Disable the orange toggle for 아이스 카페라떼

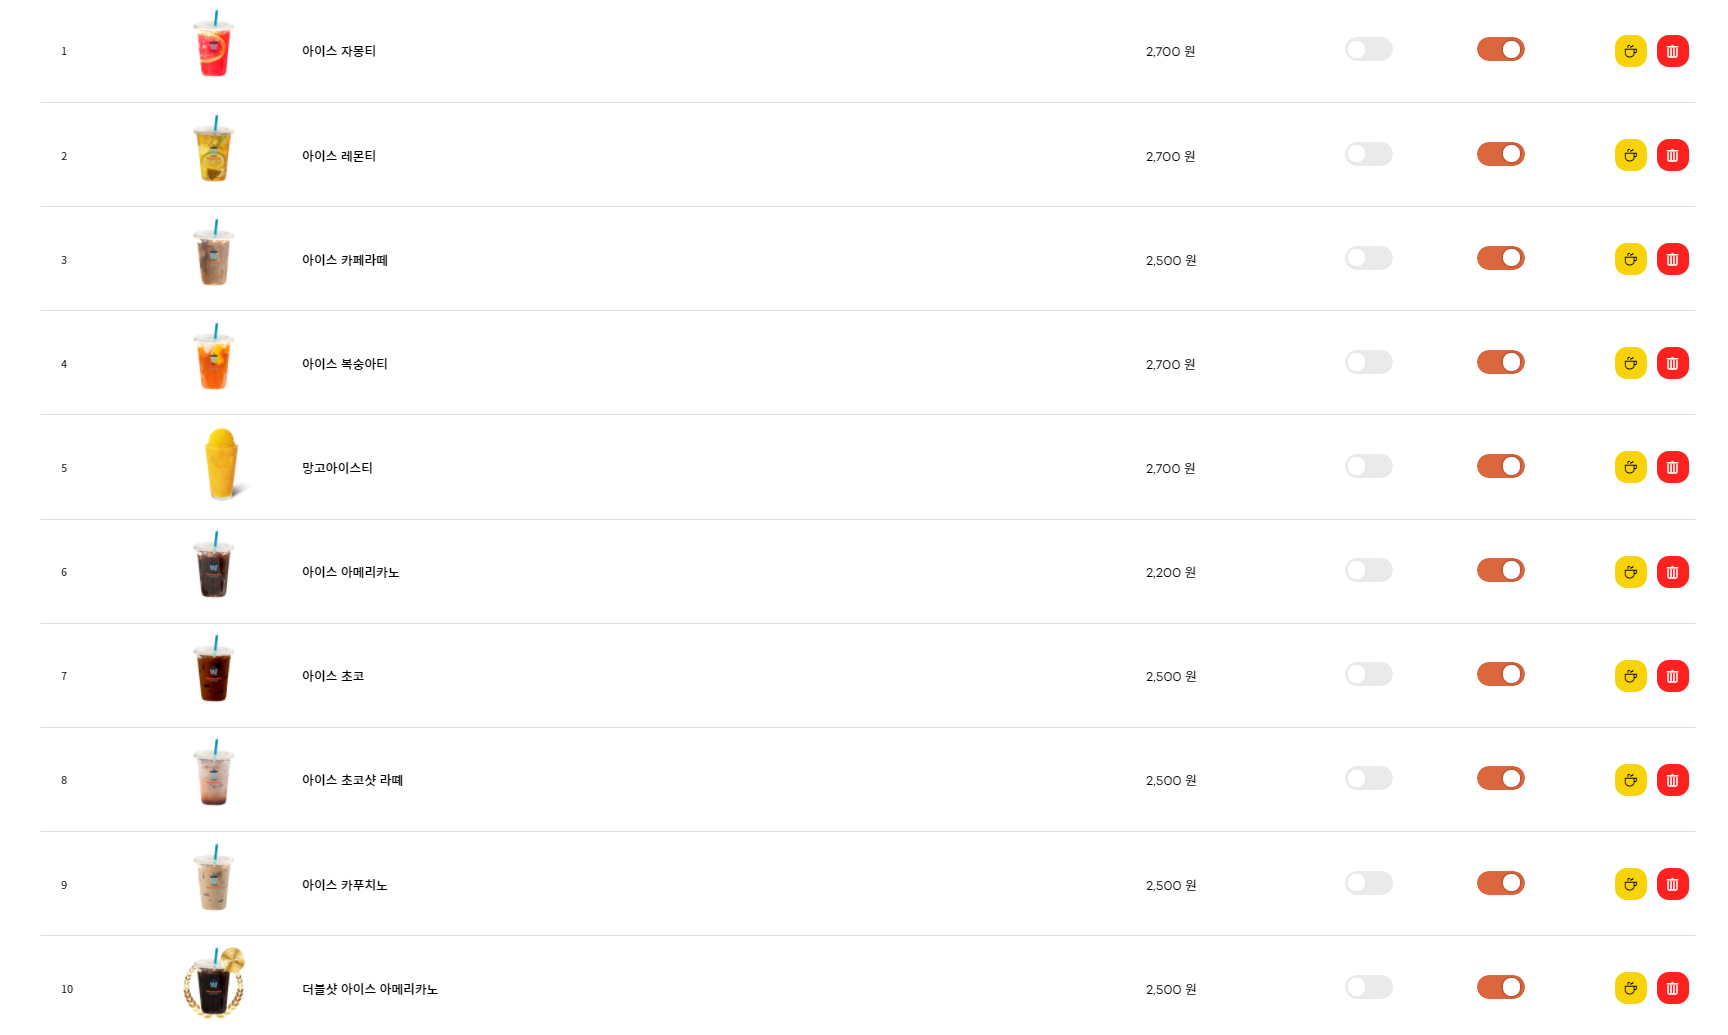click(x=1500, y=258)
